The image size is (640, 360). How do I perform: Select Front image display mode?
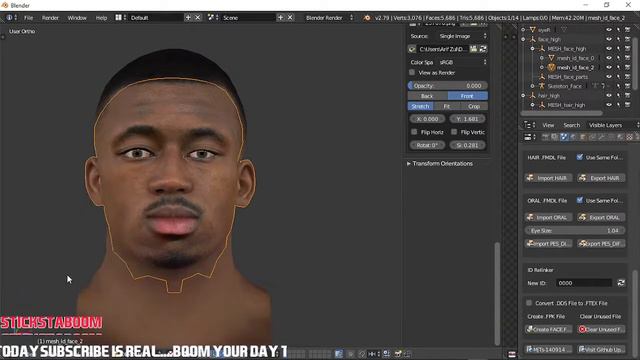[x=468, y=96]
